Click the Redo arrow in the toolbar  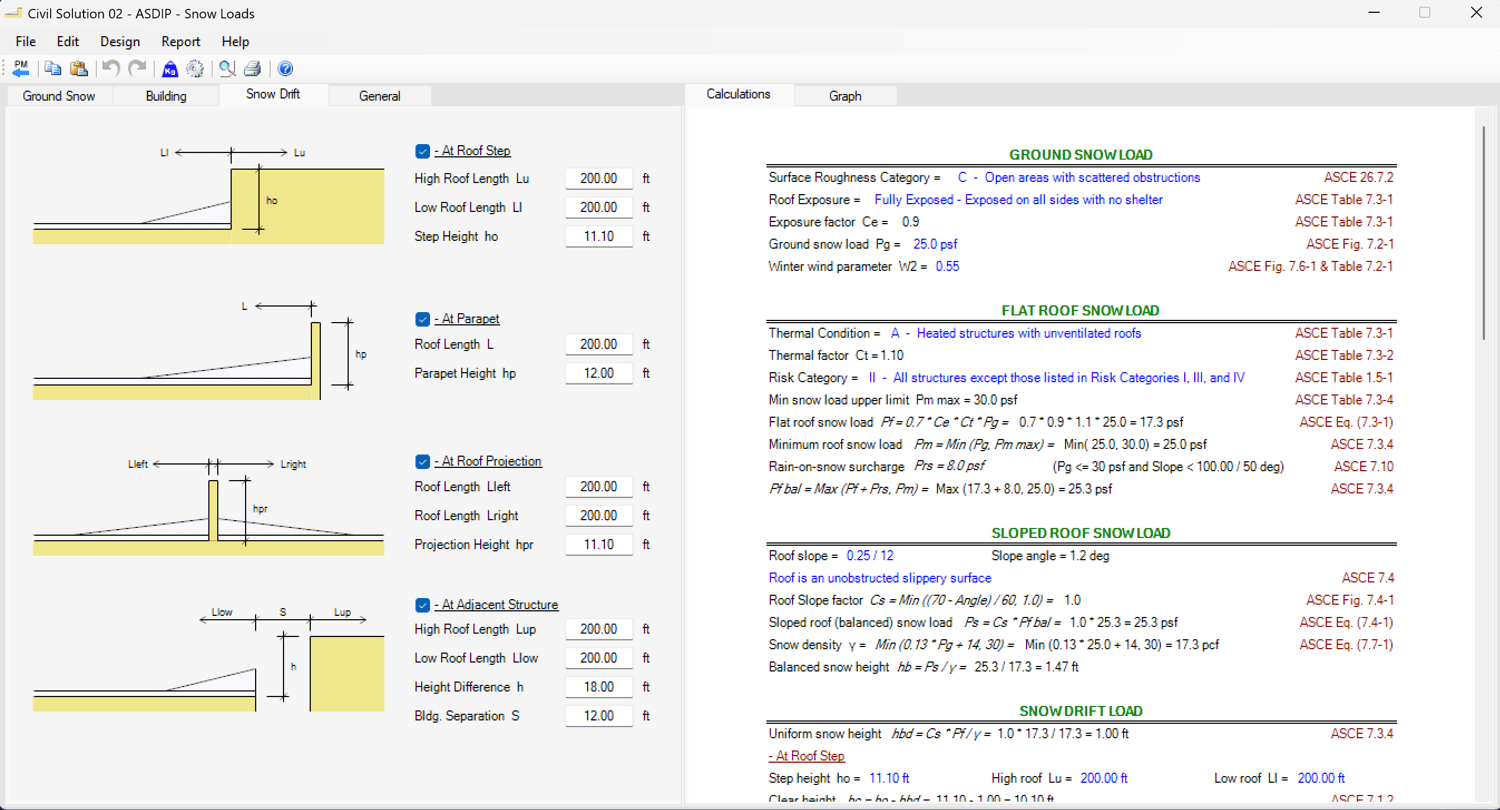point(138,68)
